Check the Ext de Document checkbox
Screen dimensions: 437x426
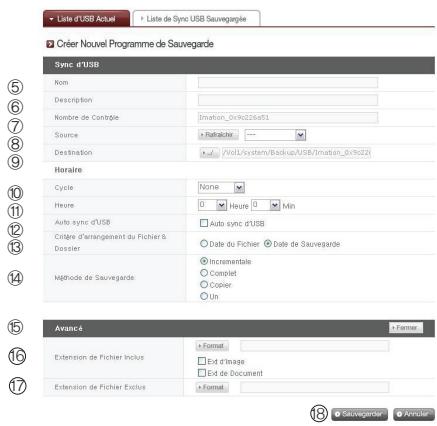[x=202, y=373]
